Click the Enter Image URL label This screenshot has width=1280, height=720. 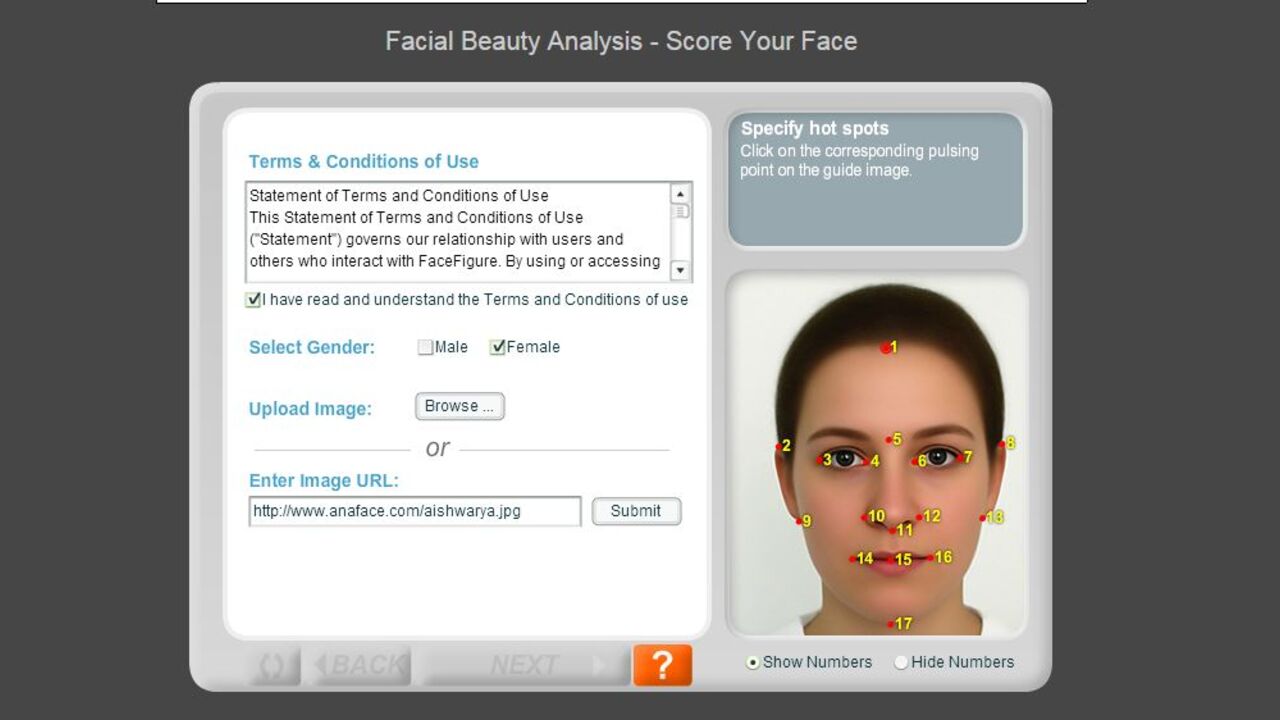[x=324, y=481]
